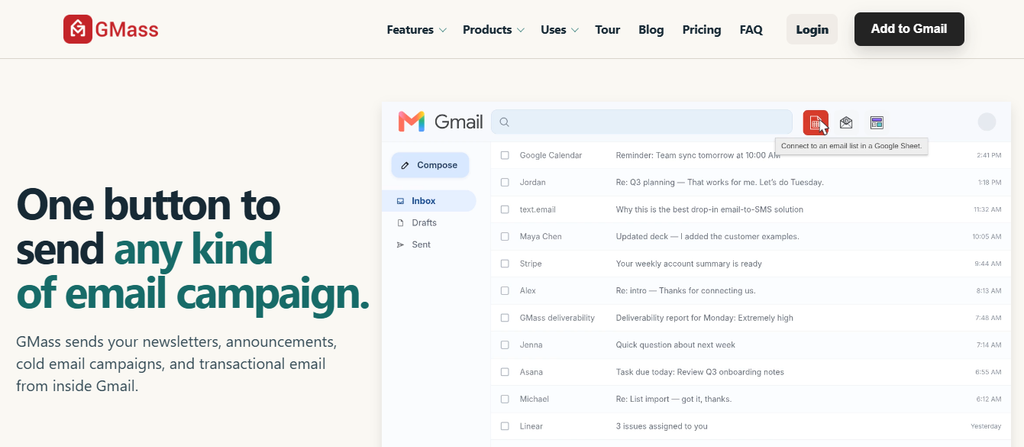Image resolution: width=1024 pixels, height=447 pixels.
Task: Check the box beside Alex's email
Action: (x=505, y=291)
